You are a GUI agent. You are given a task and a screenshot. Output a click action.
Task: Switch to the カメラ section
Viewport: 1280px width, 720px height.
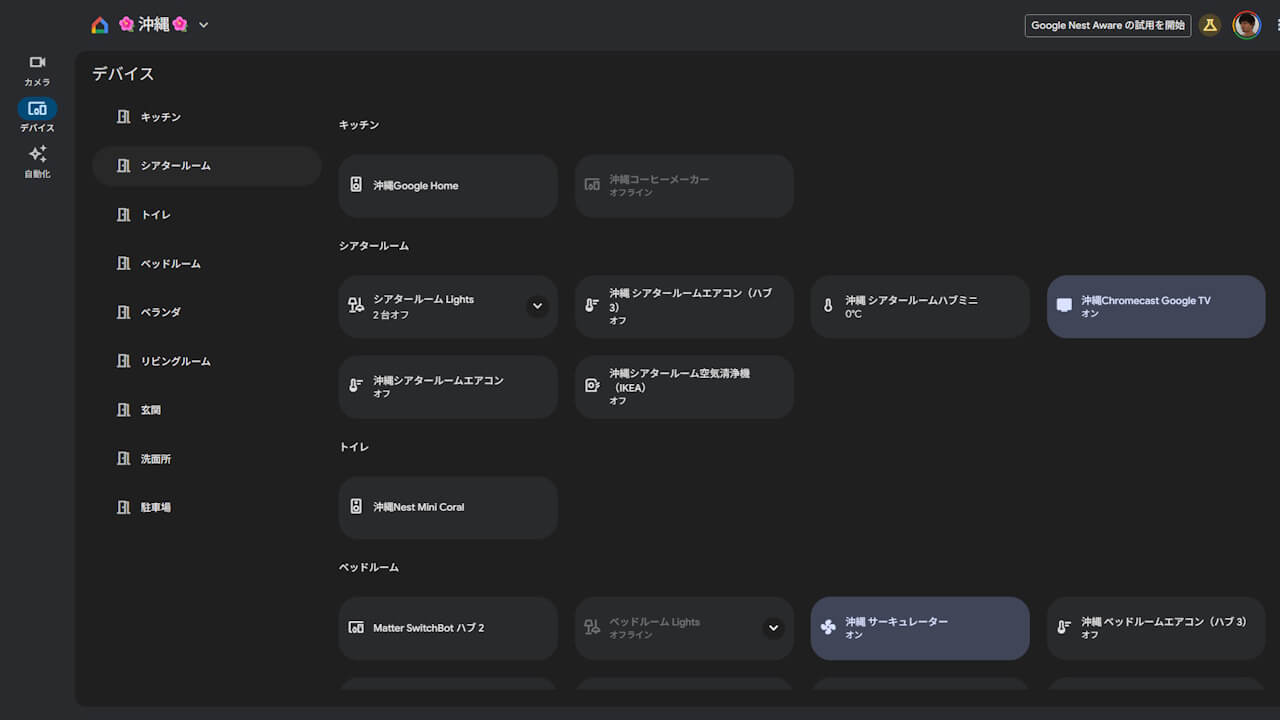coord(37,70)
